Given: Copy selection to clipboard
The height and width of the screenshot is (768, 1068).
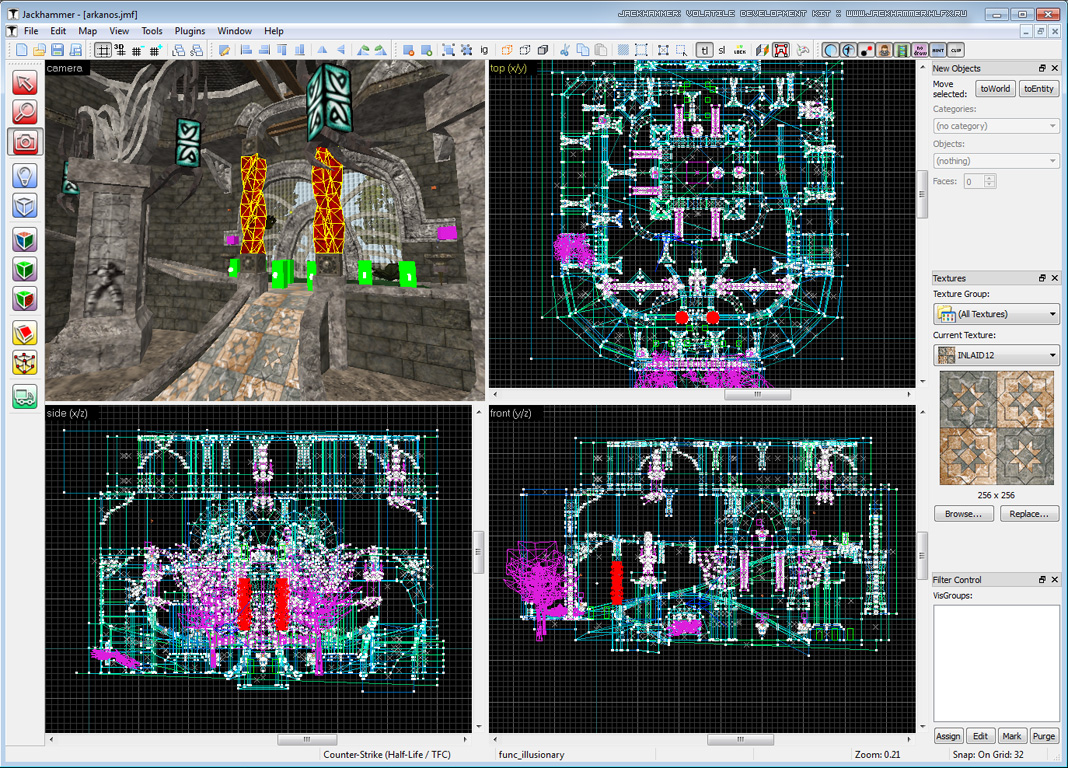Looking at the screenshot, I should pos(583,50).
